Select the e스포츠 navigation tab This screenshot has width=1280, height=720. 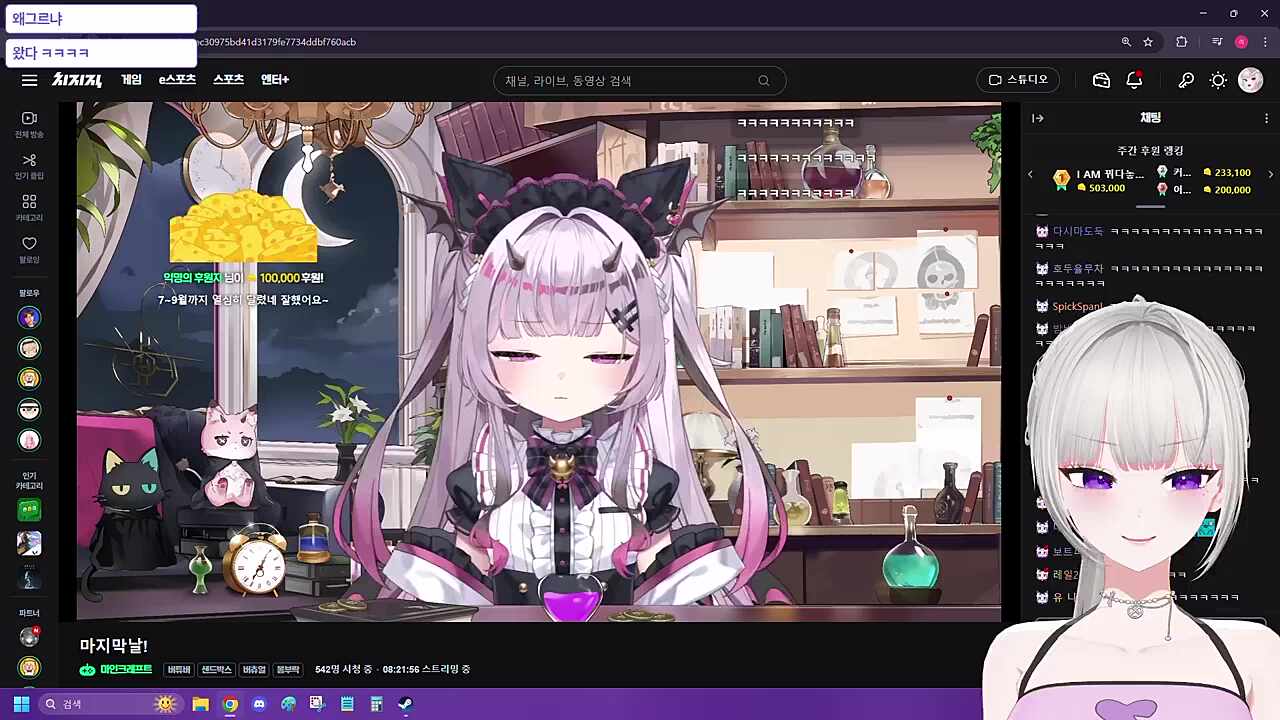177,80
